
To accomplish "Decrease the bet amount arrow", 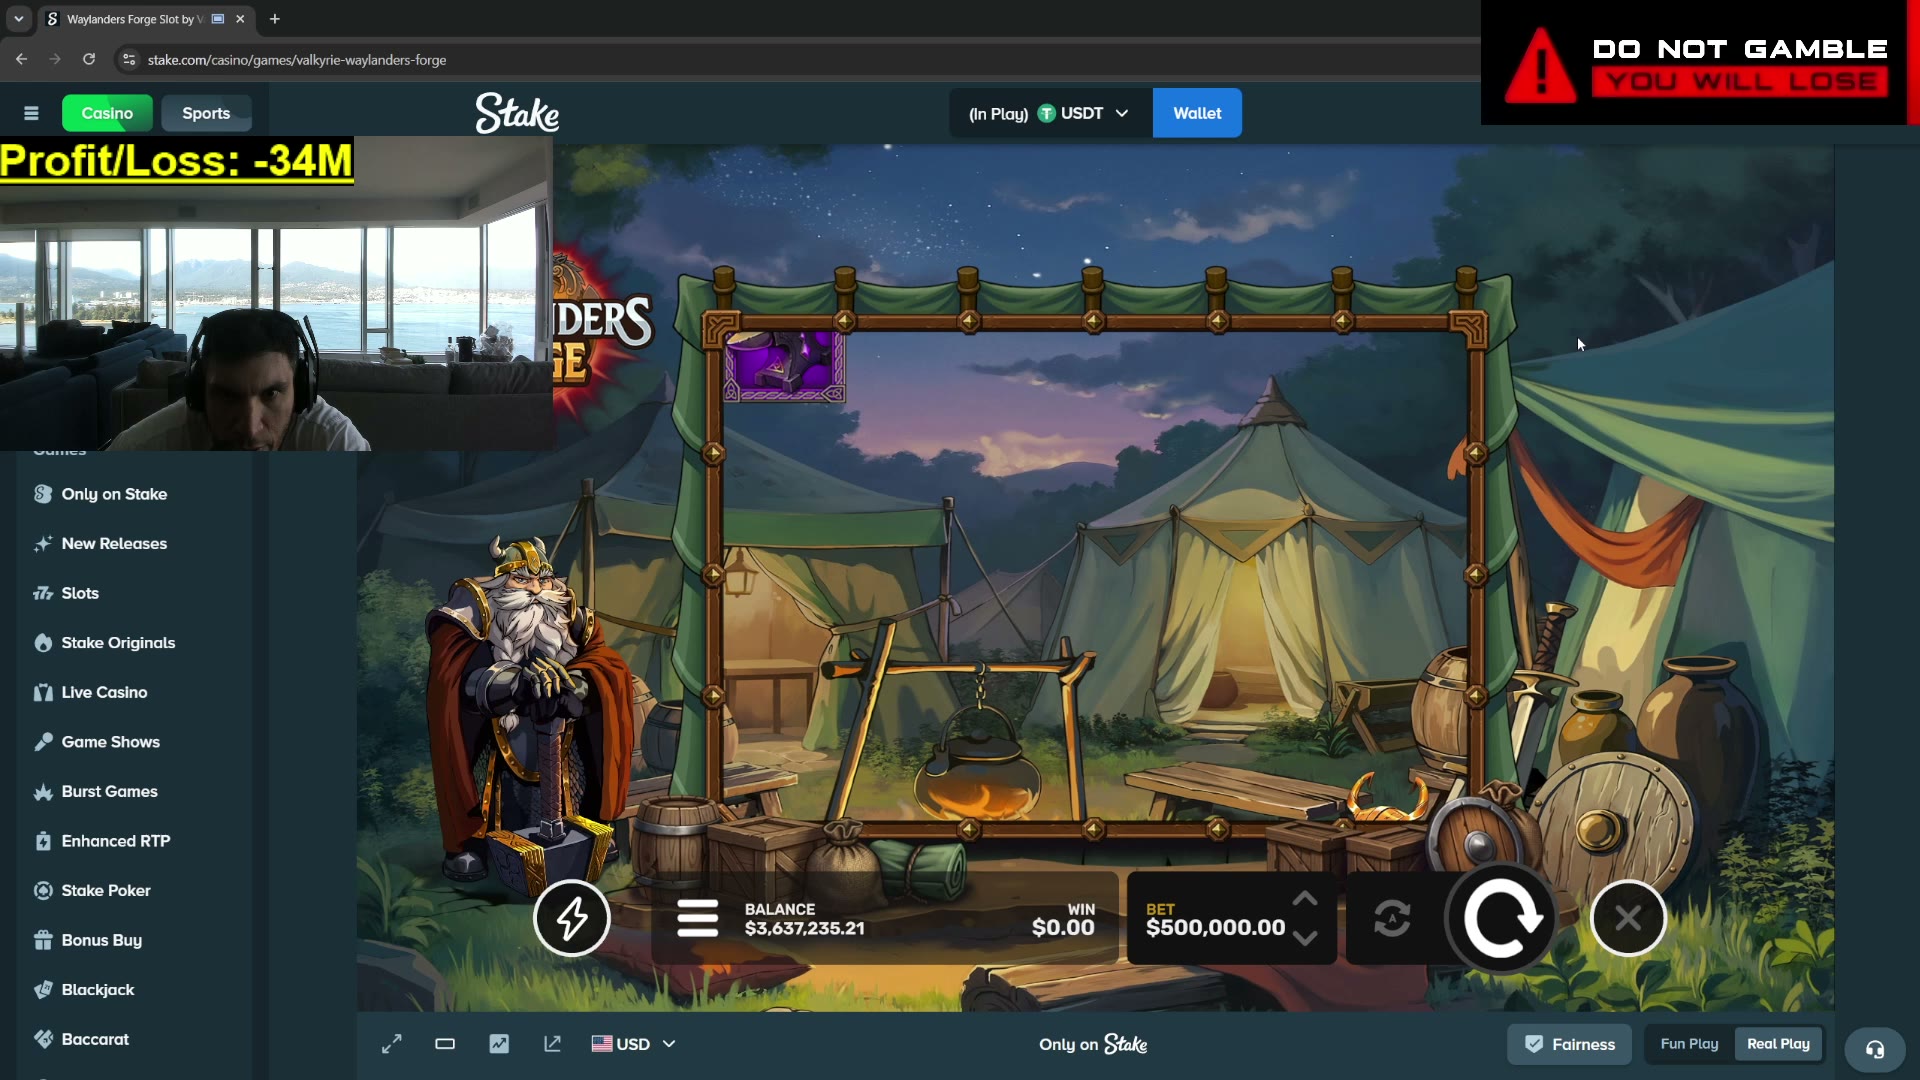I will pos(1305,938).
